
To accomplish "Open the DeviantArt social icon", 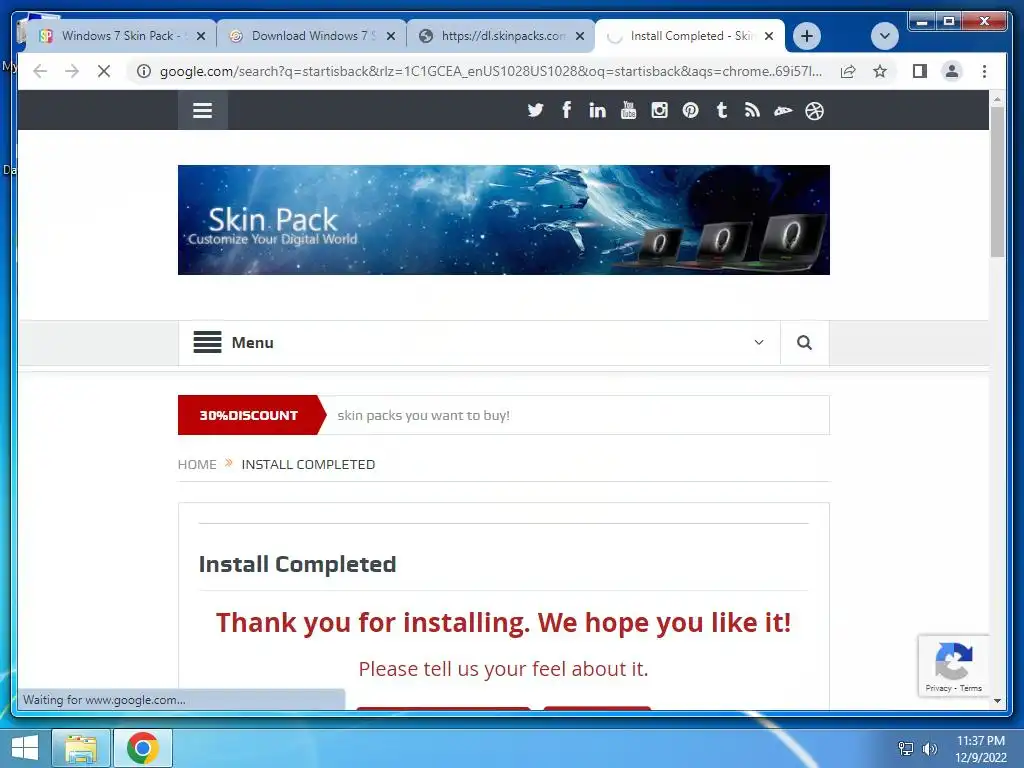I will point(783,111).
